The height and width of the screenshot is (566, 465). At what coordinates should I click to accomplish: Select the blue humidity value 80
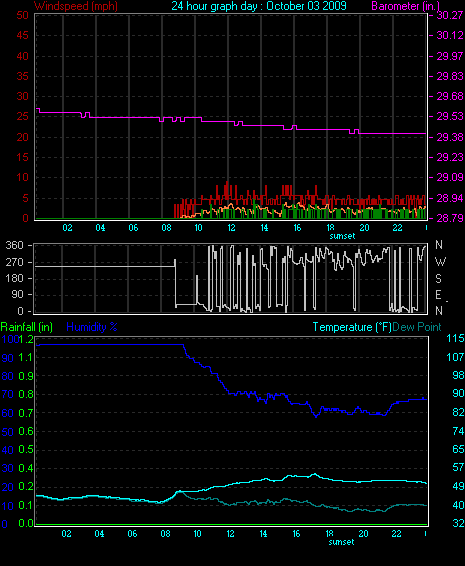click(8, 376)
